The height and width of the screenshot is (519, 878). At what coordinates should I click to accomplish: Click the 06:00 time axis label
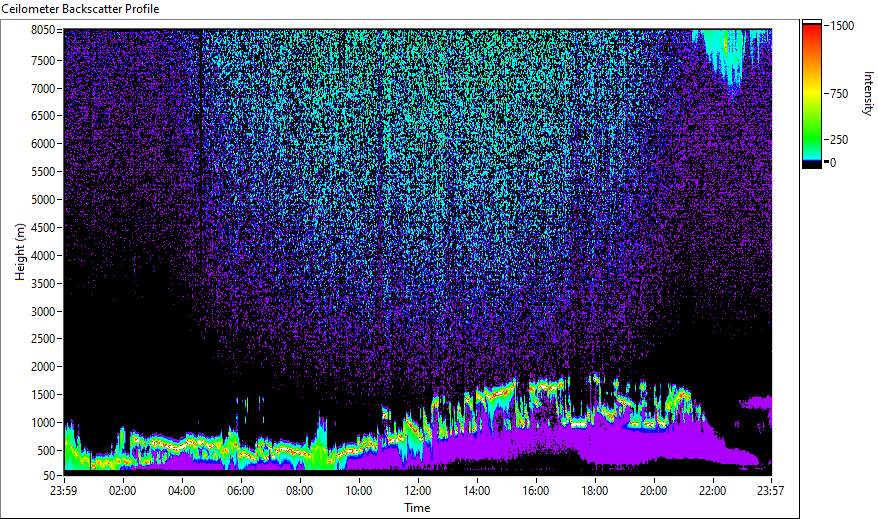(x=241, y=491)
